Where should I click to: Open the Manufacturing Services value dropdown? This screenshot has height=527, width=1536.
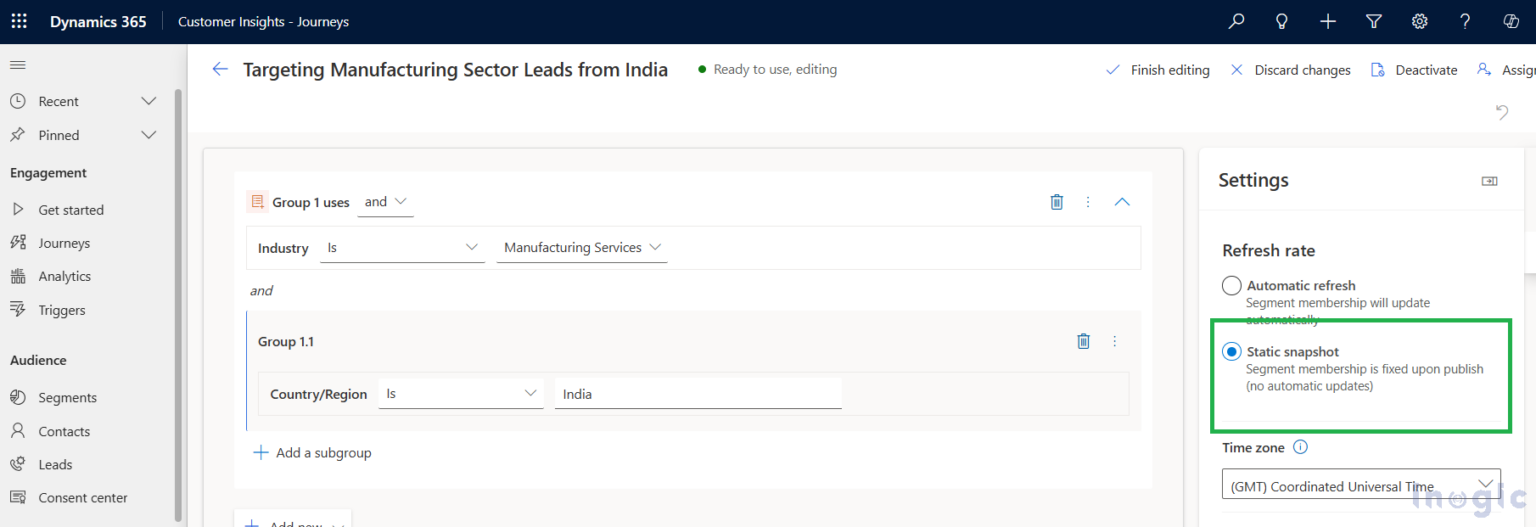[x=582, y=248]
